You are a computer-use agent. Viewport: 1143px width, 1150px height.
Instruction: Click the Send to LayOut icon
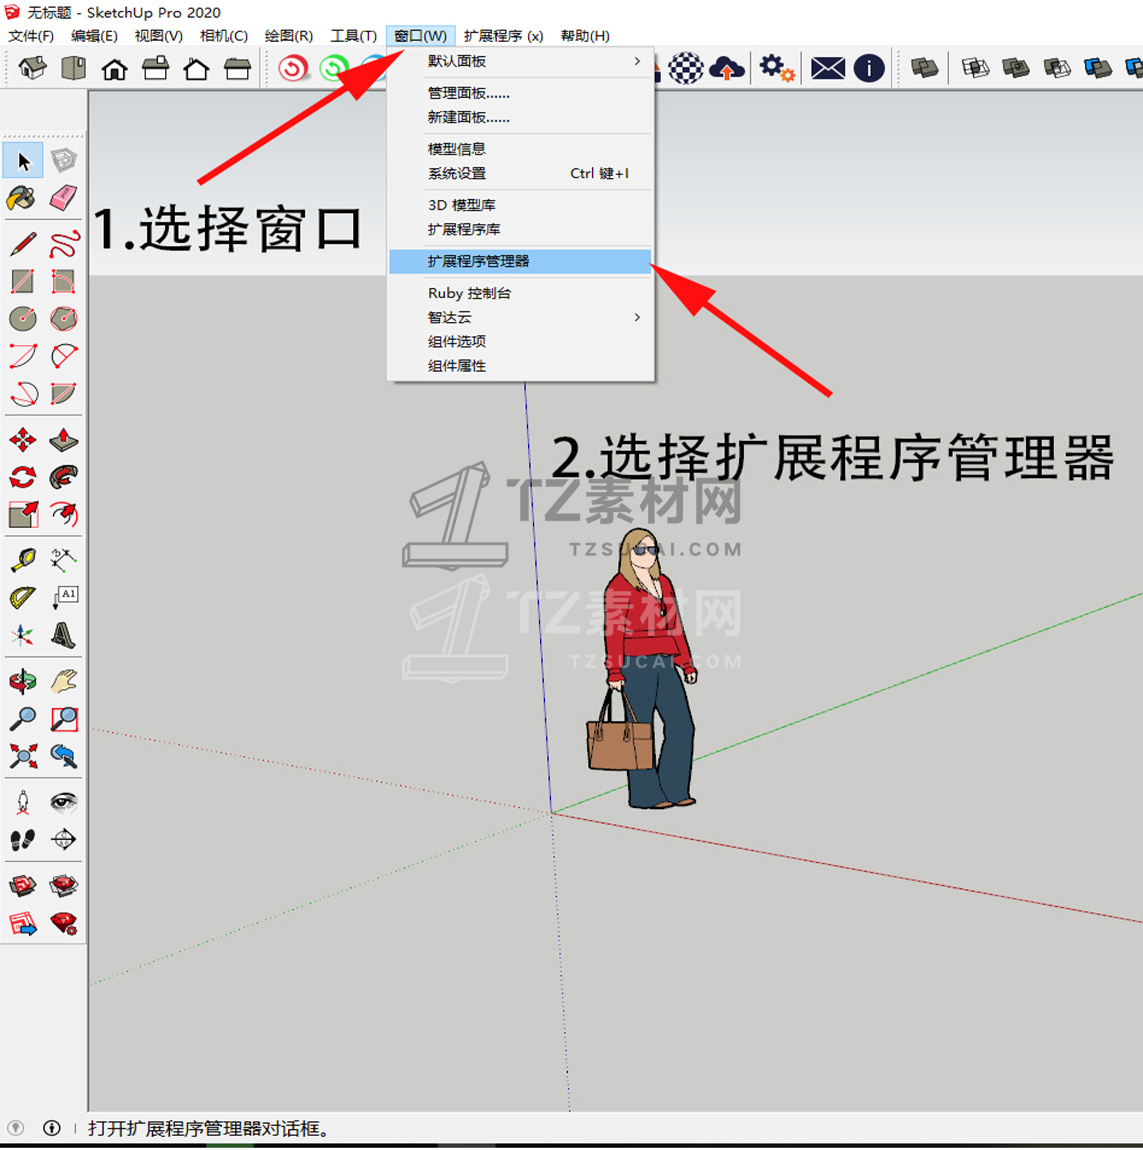[23, 924]
